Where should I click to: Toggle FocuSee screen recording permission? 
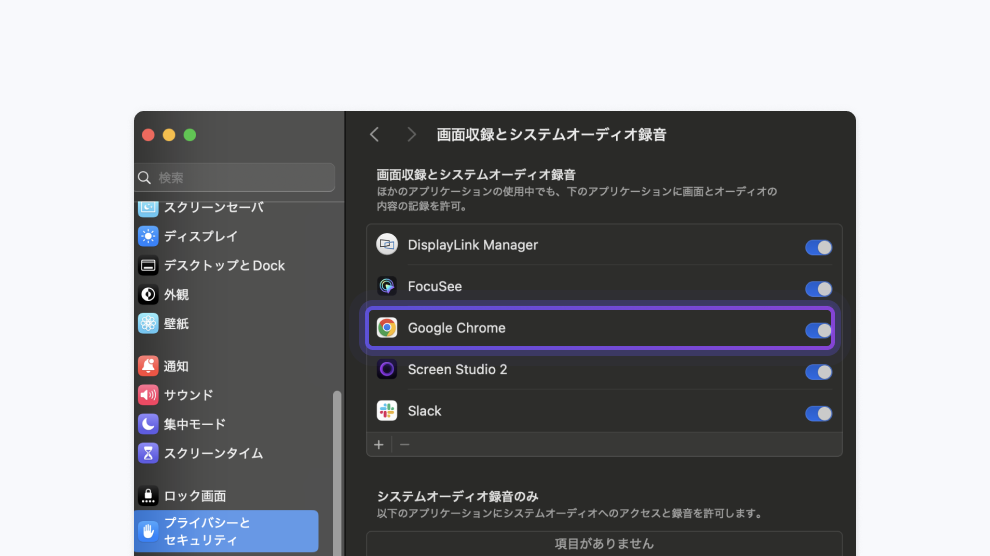(x=818, y=289)
